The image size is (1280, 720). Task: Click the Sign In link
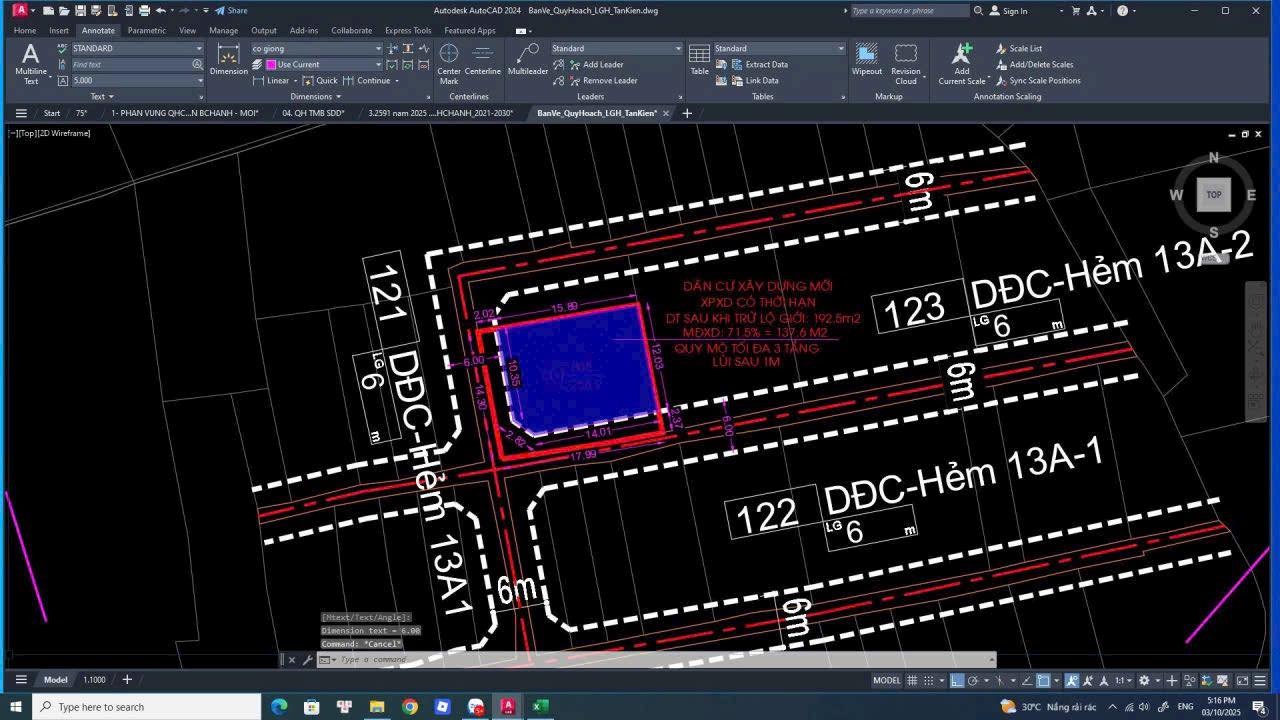(x=1014, y=11)
